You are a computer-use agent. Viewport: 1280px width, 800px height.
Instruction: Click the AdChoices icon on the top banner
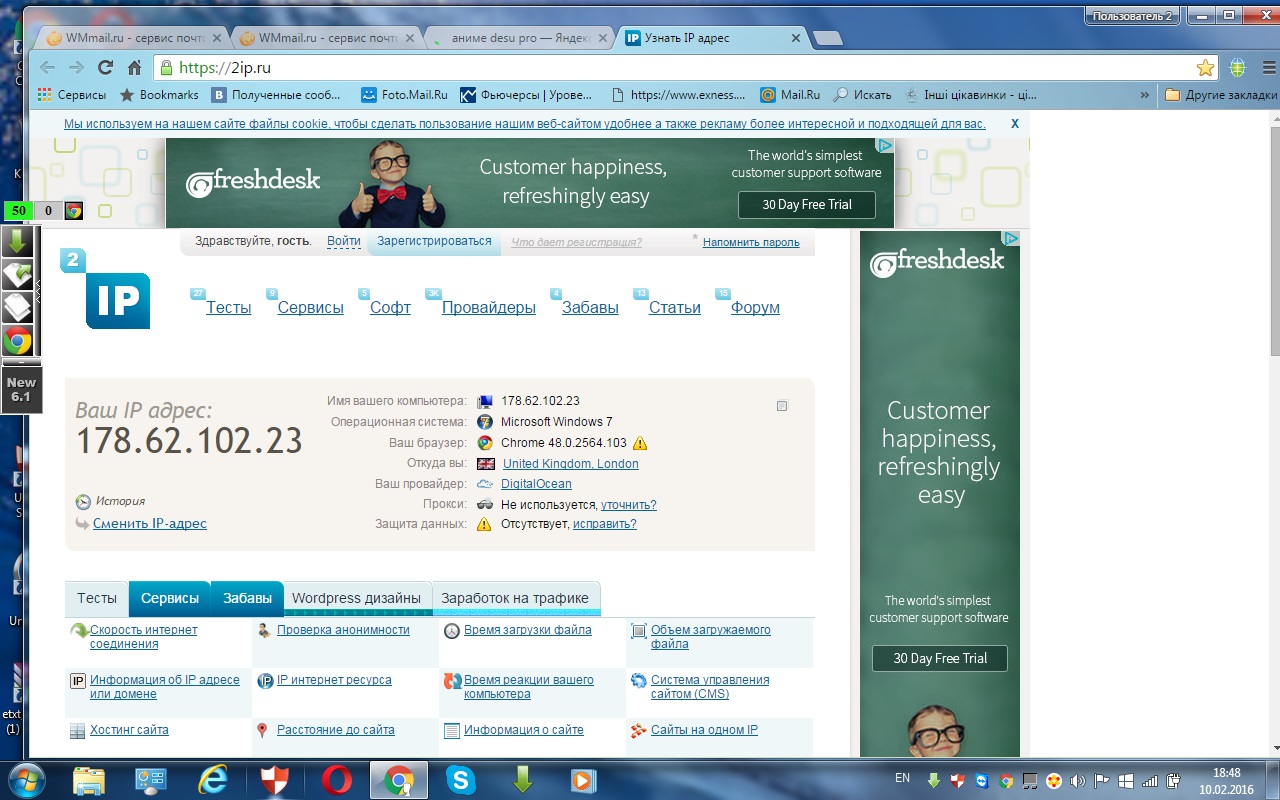(885, 145)
